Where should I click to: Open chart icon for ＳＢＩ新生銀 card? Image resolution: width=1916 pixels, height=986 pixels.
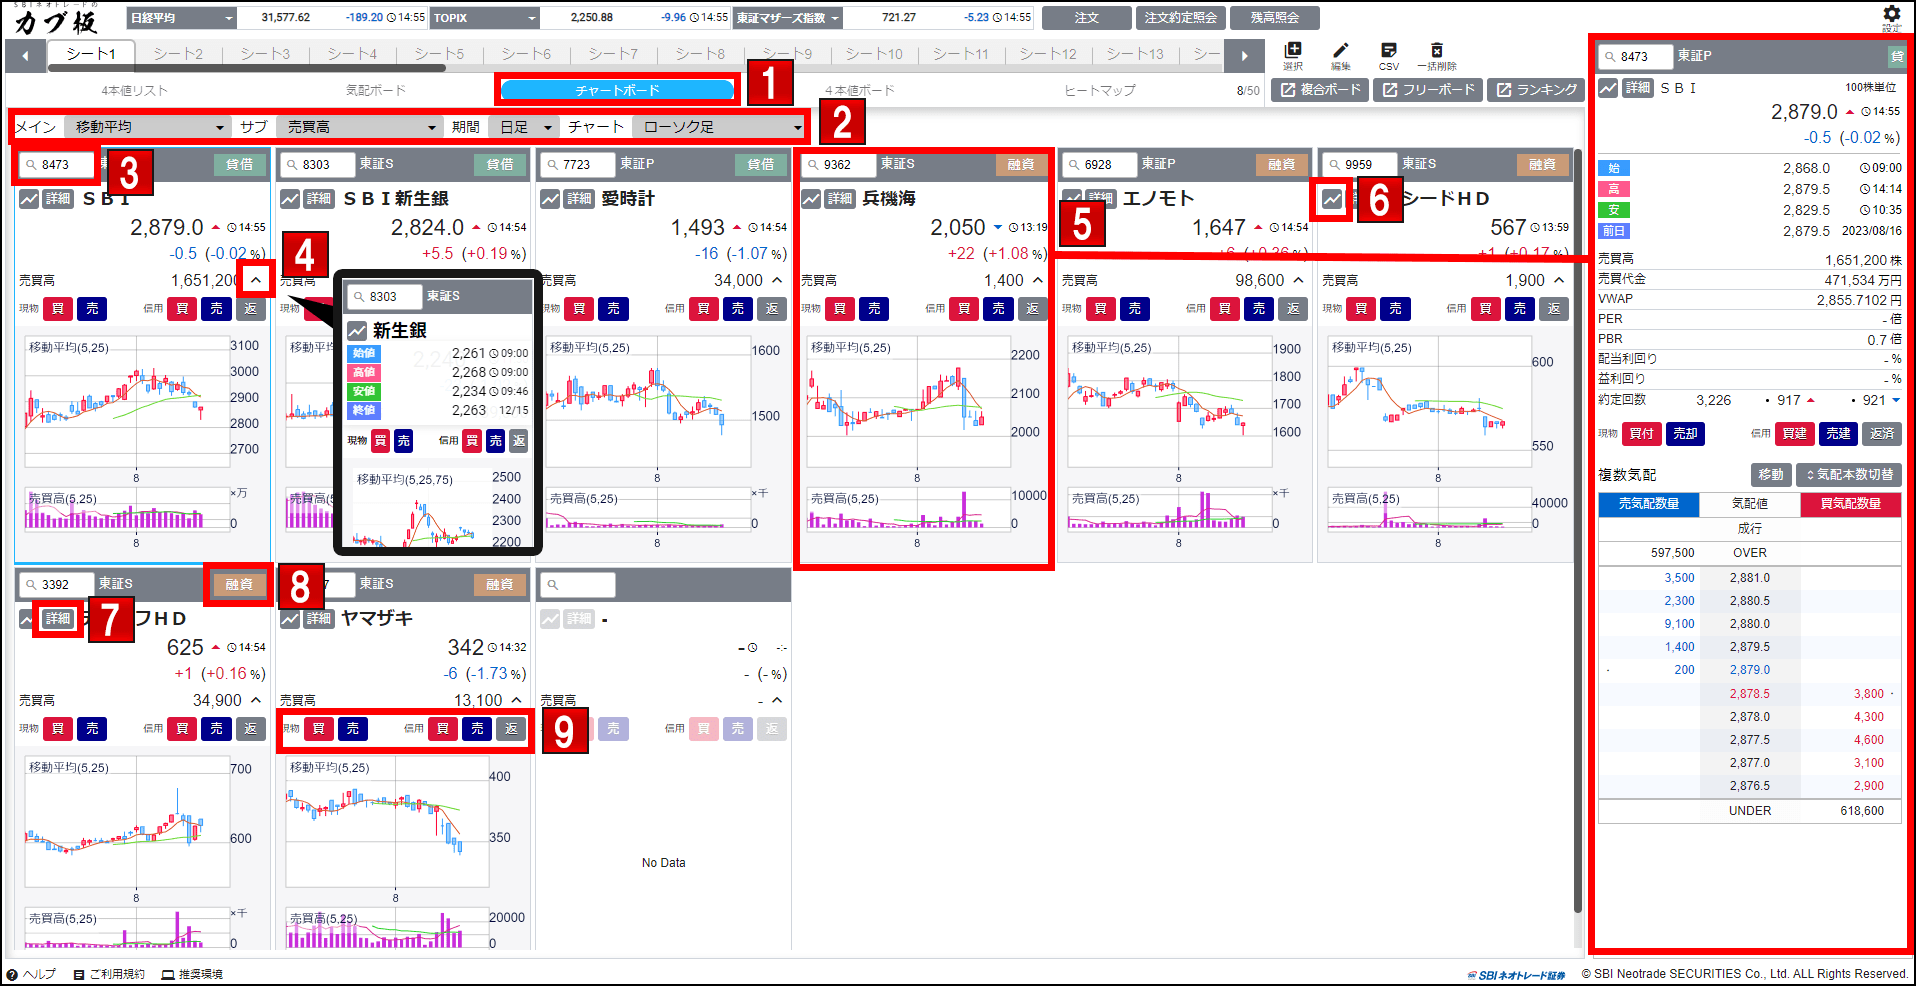[x=290, y=199]
